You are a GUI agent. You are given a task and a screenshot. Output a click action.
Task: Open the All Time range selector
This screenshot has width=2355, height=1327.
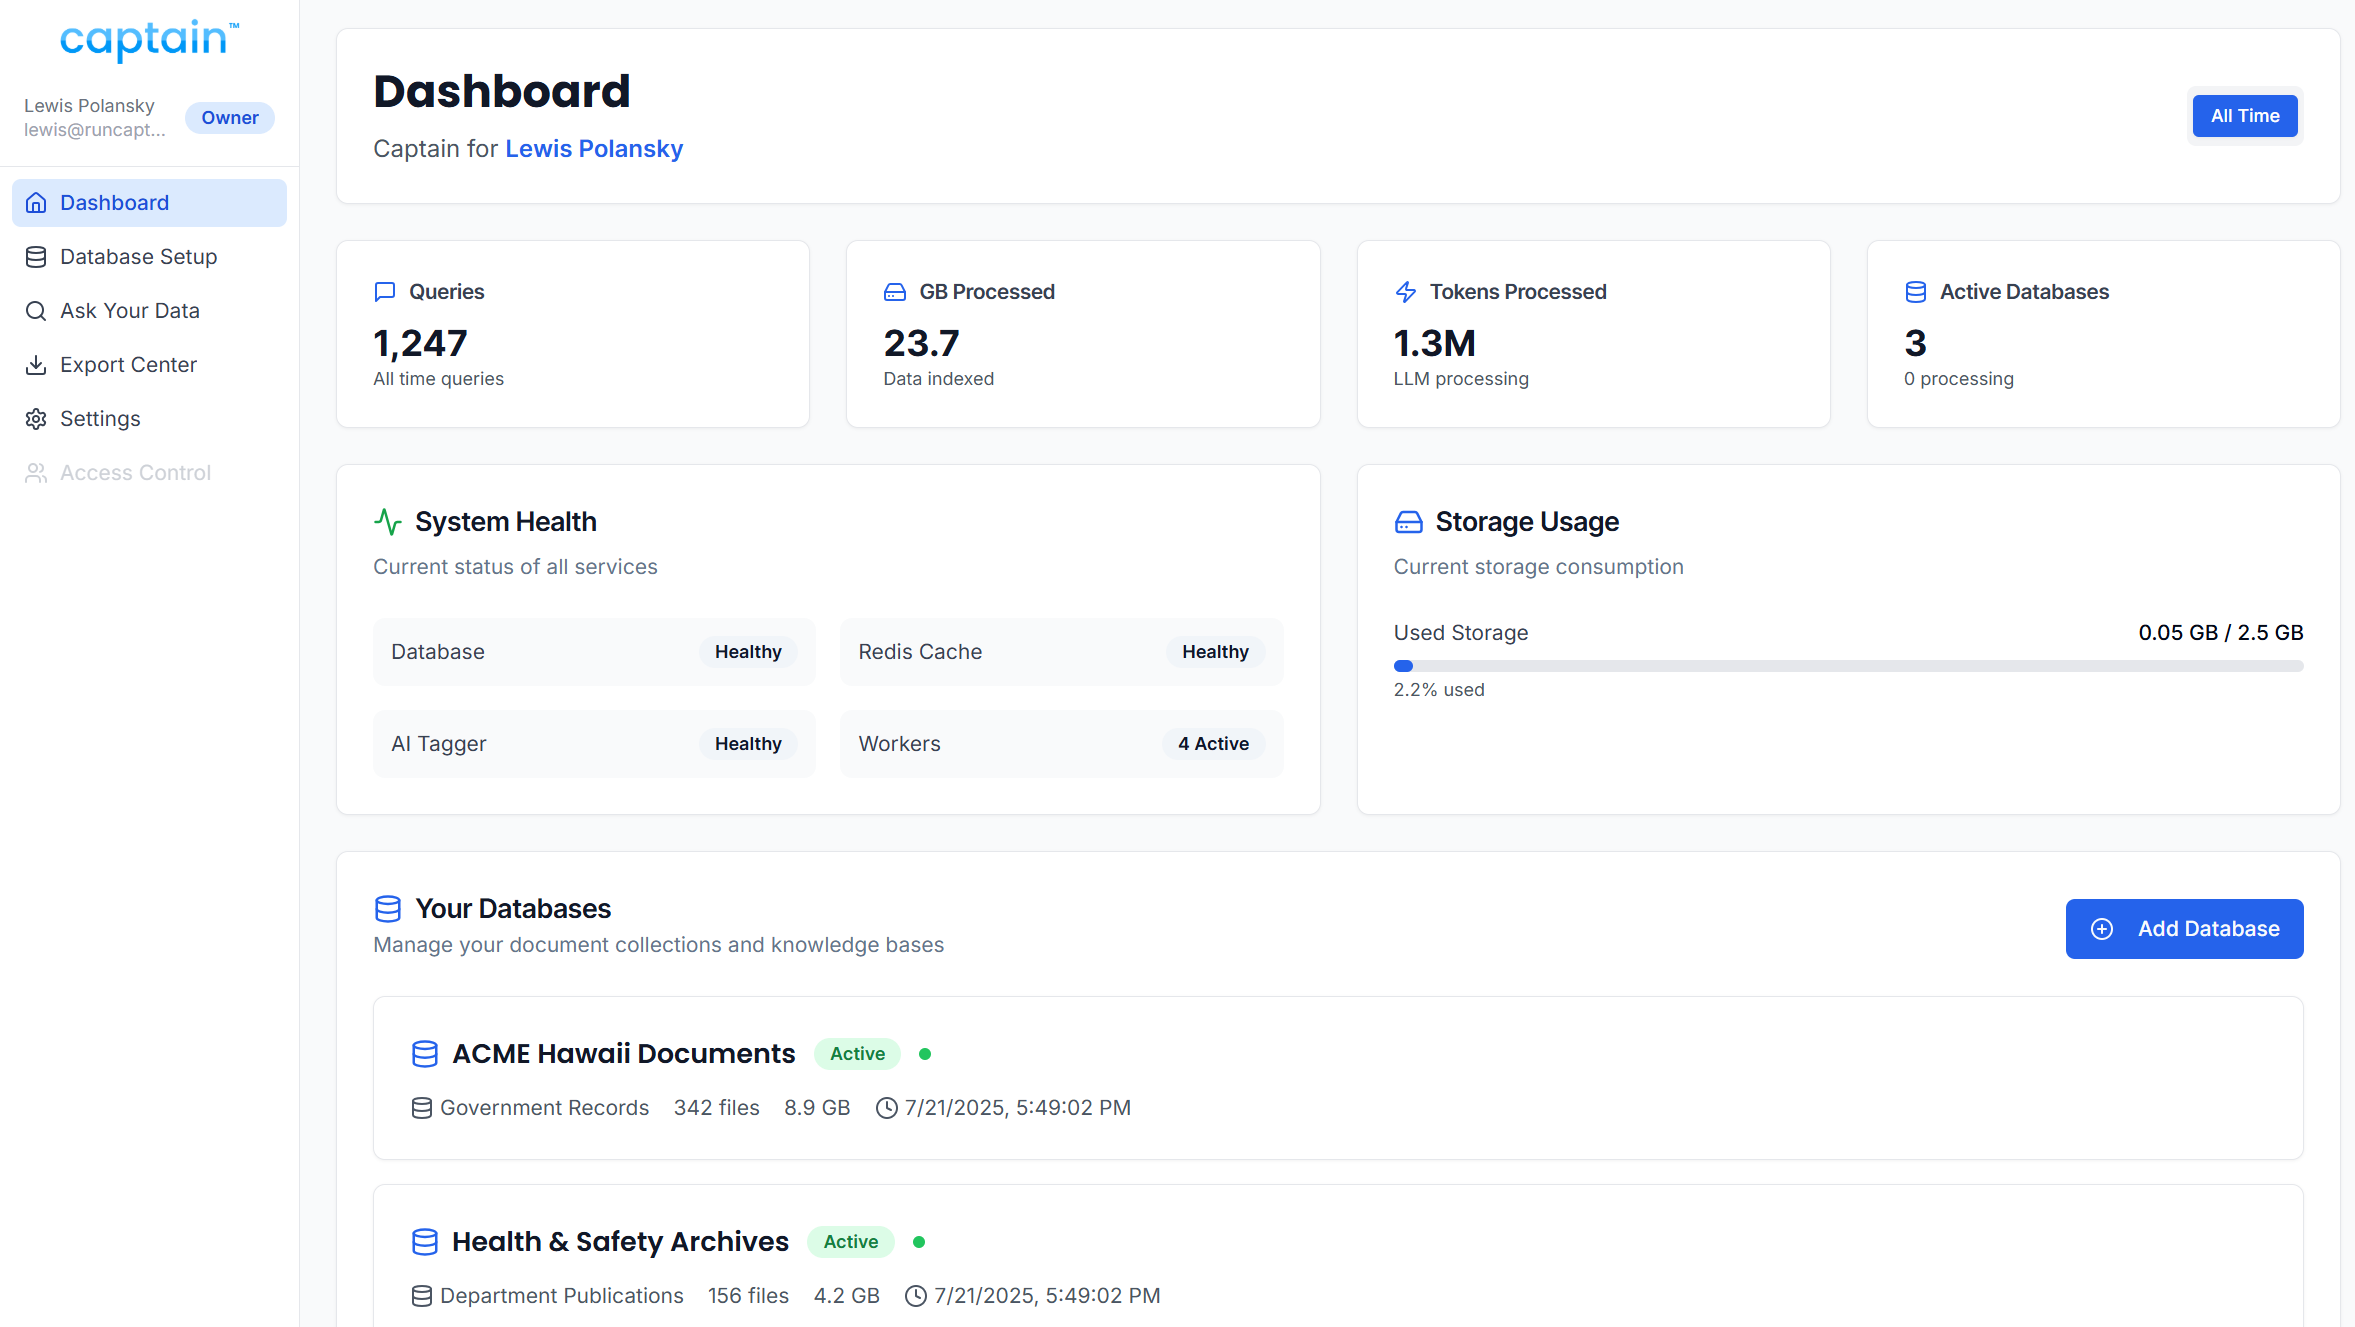pyautogui.click(x=2244, y=116)
